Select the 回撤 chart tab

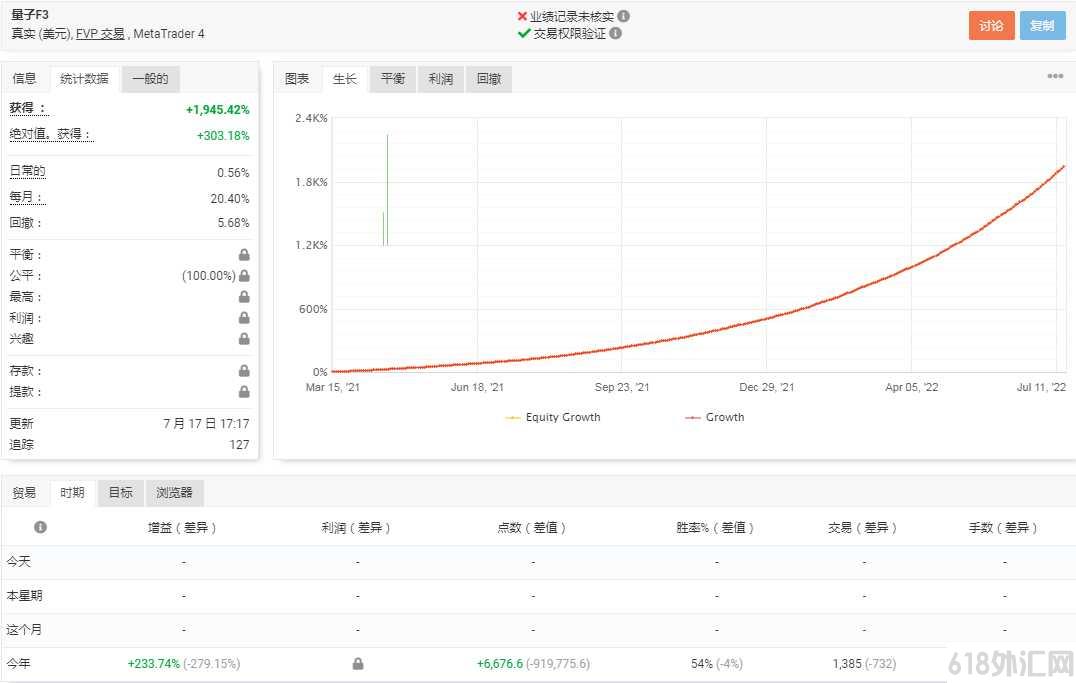click(x=489, y=79)
